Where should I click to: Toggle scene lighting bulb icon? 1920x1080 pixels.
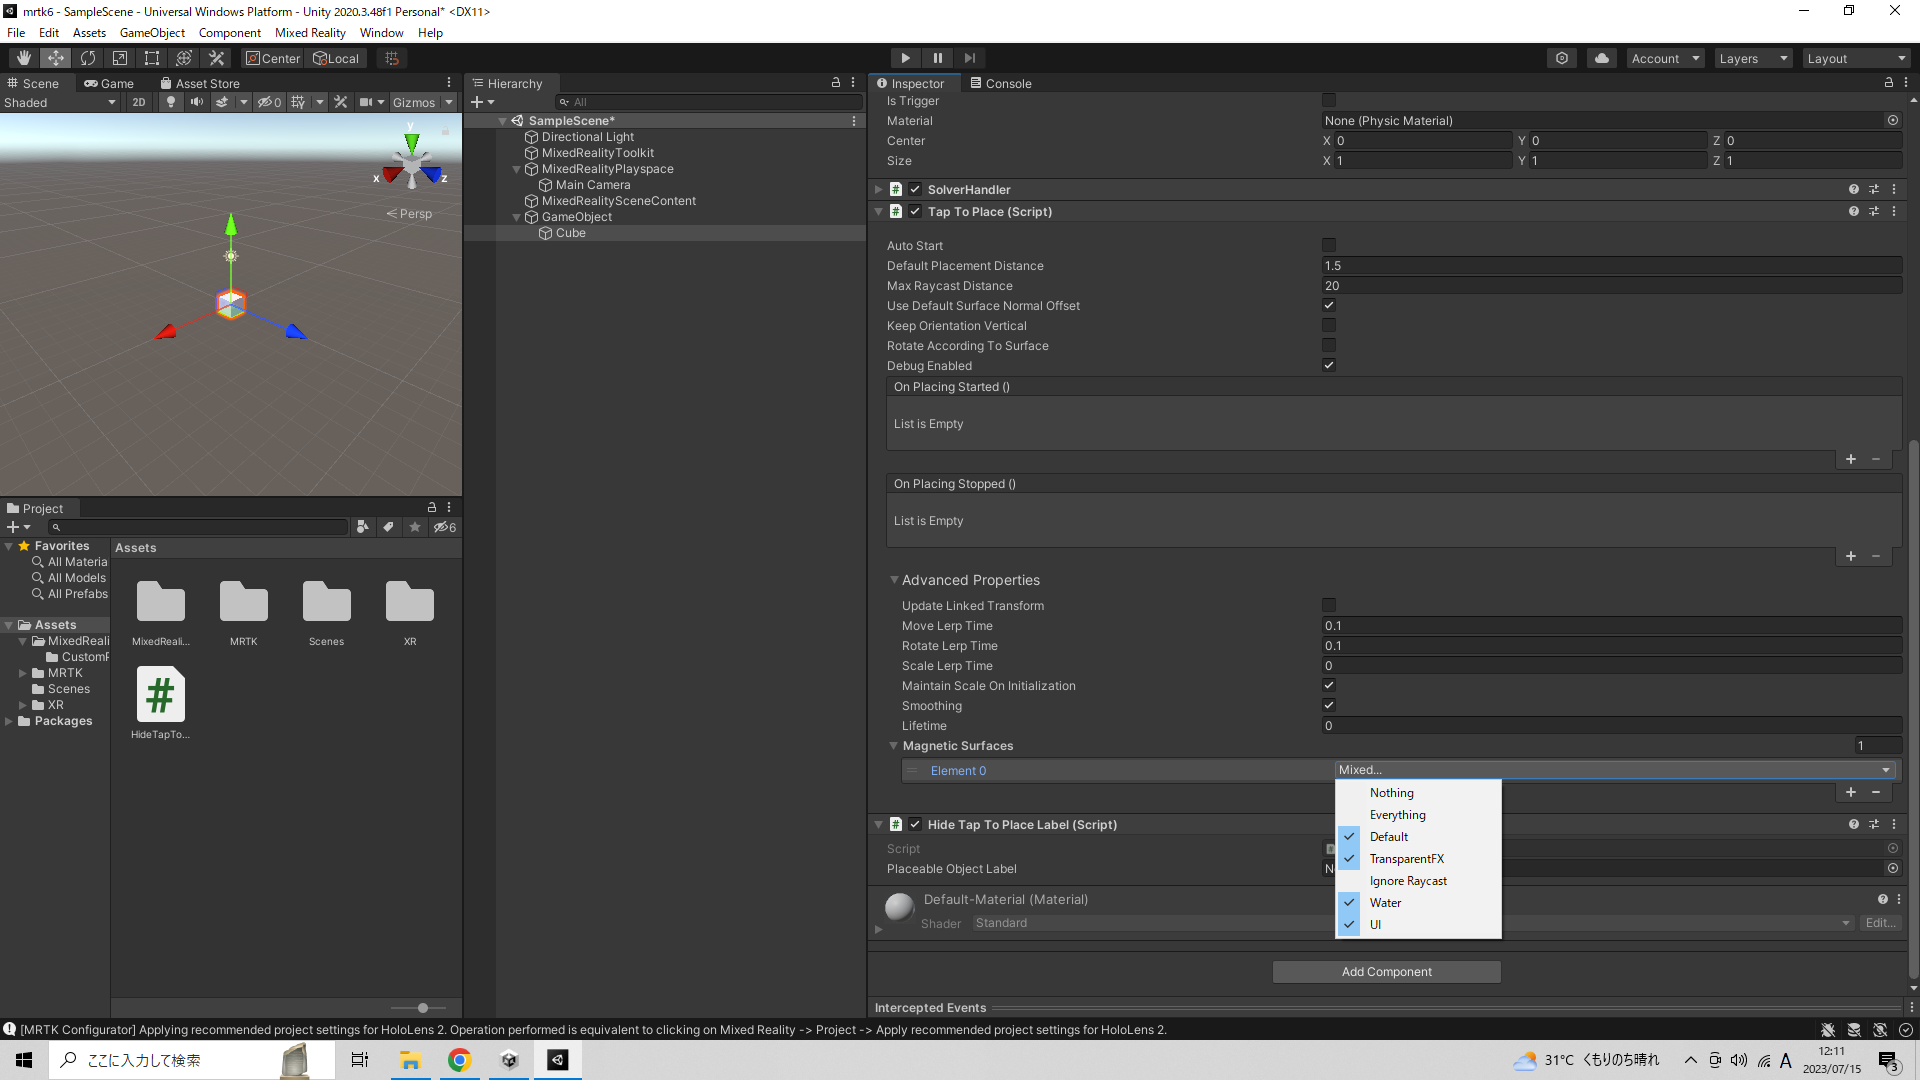171,102
